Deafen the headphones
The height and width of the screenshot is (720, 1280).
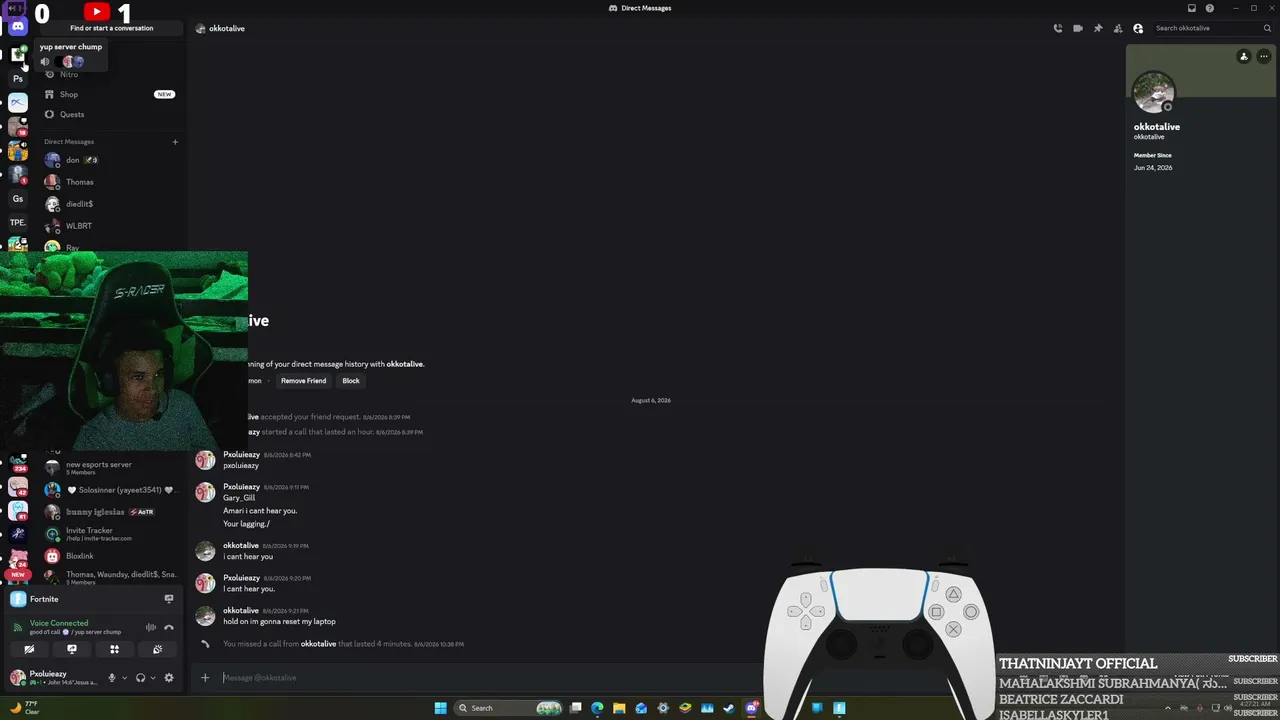coord(140,678)
